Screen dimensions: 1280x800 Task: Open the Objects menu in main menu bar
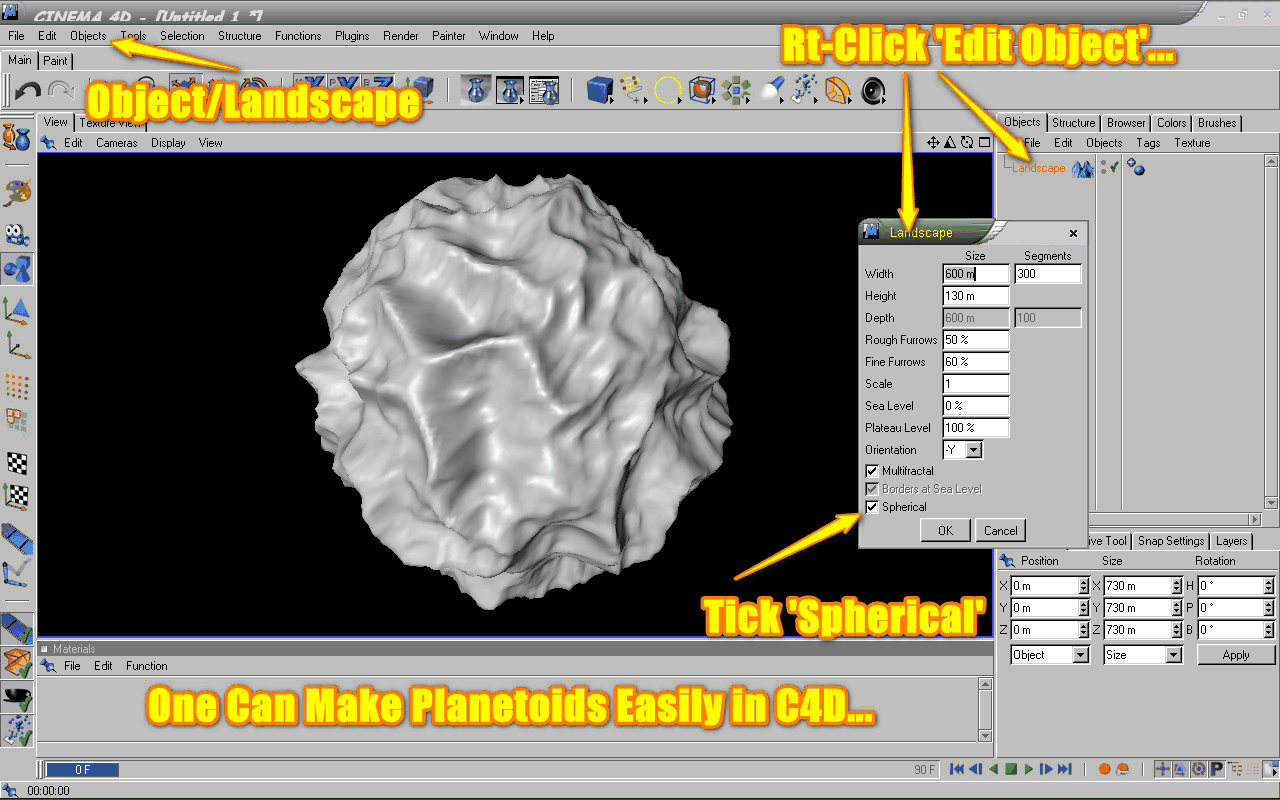[88, 36]
